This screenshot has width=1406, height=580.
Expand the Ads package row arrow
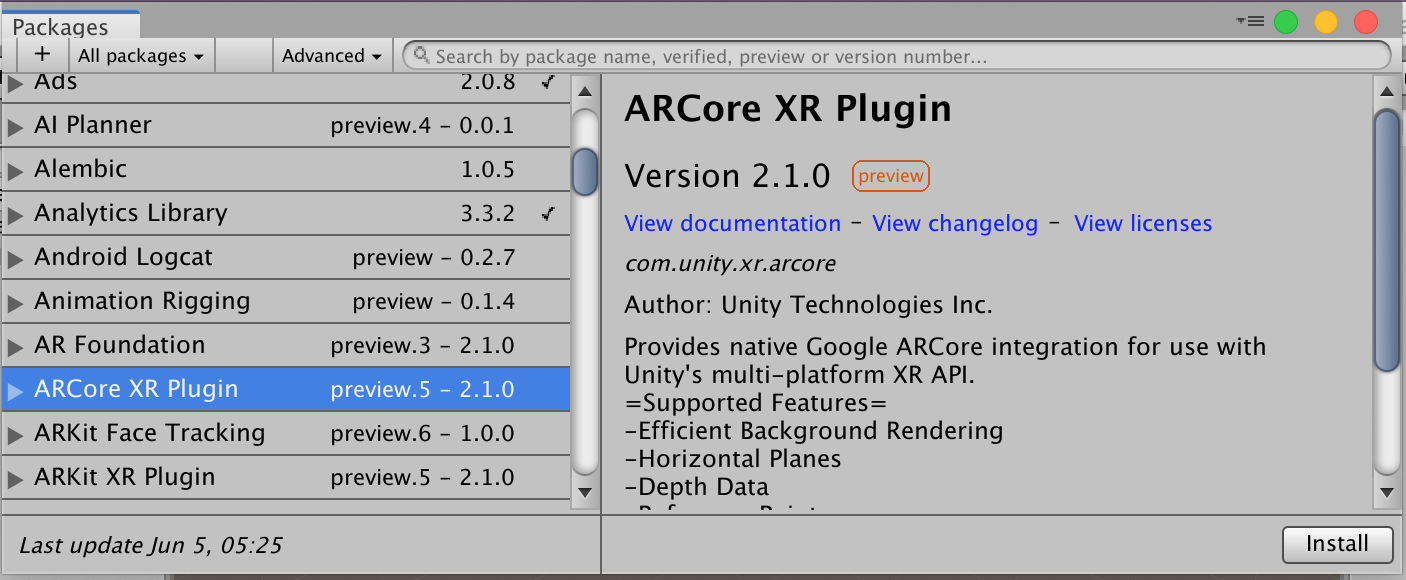pos(15,84)
